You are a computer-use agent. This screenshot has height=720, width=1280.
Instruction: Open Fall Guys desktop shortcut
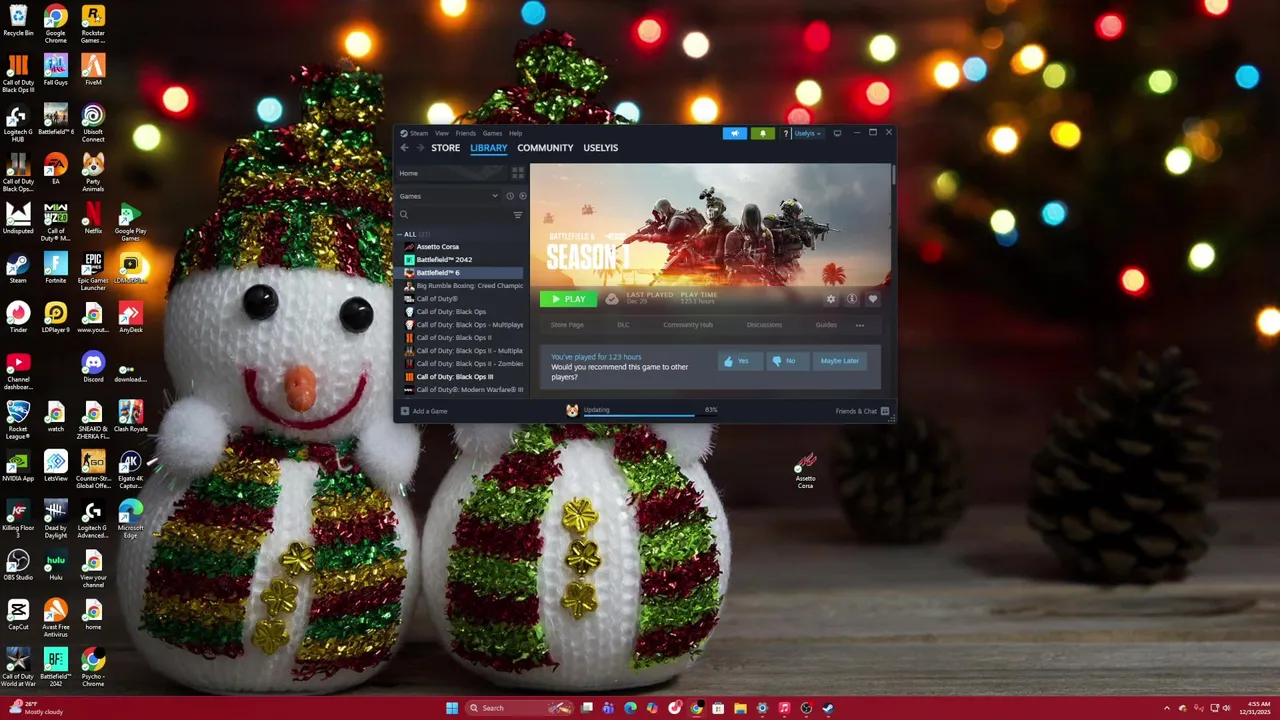(55, 69)
